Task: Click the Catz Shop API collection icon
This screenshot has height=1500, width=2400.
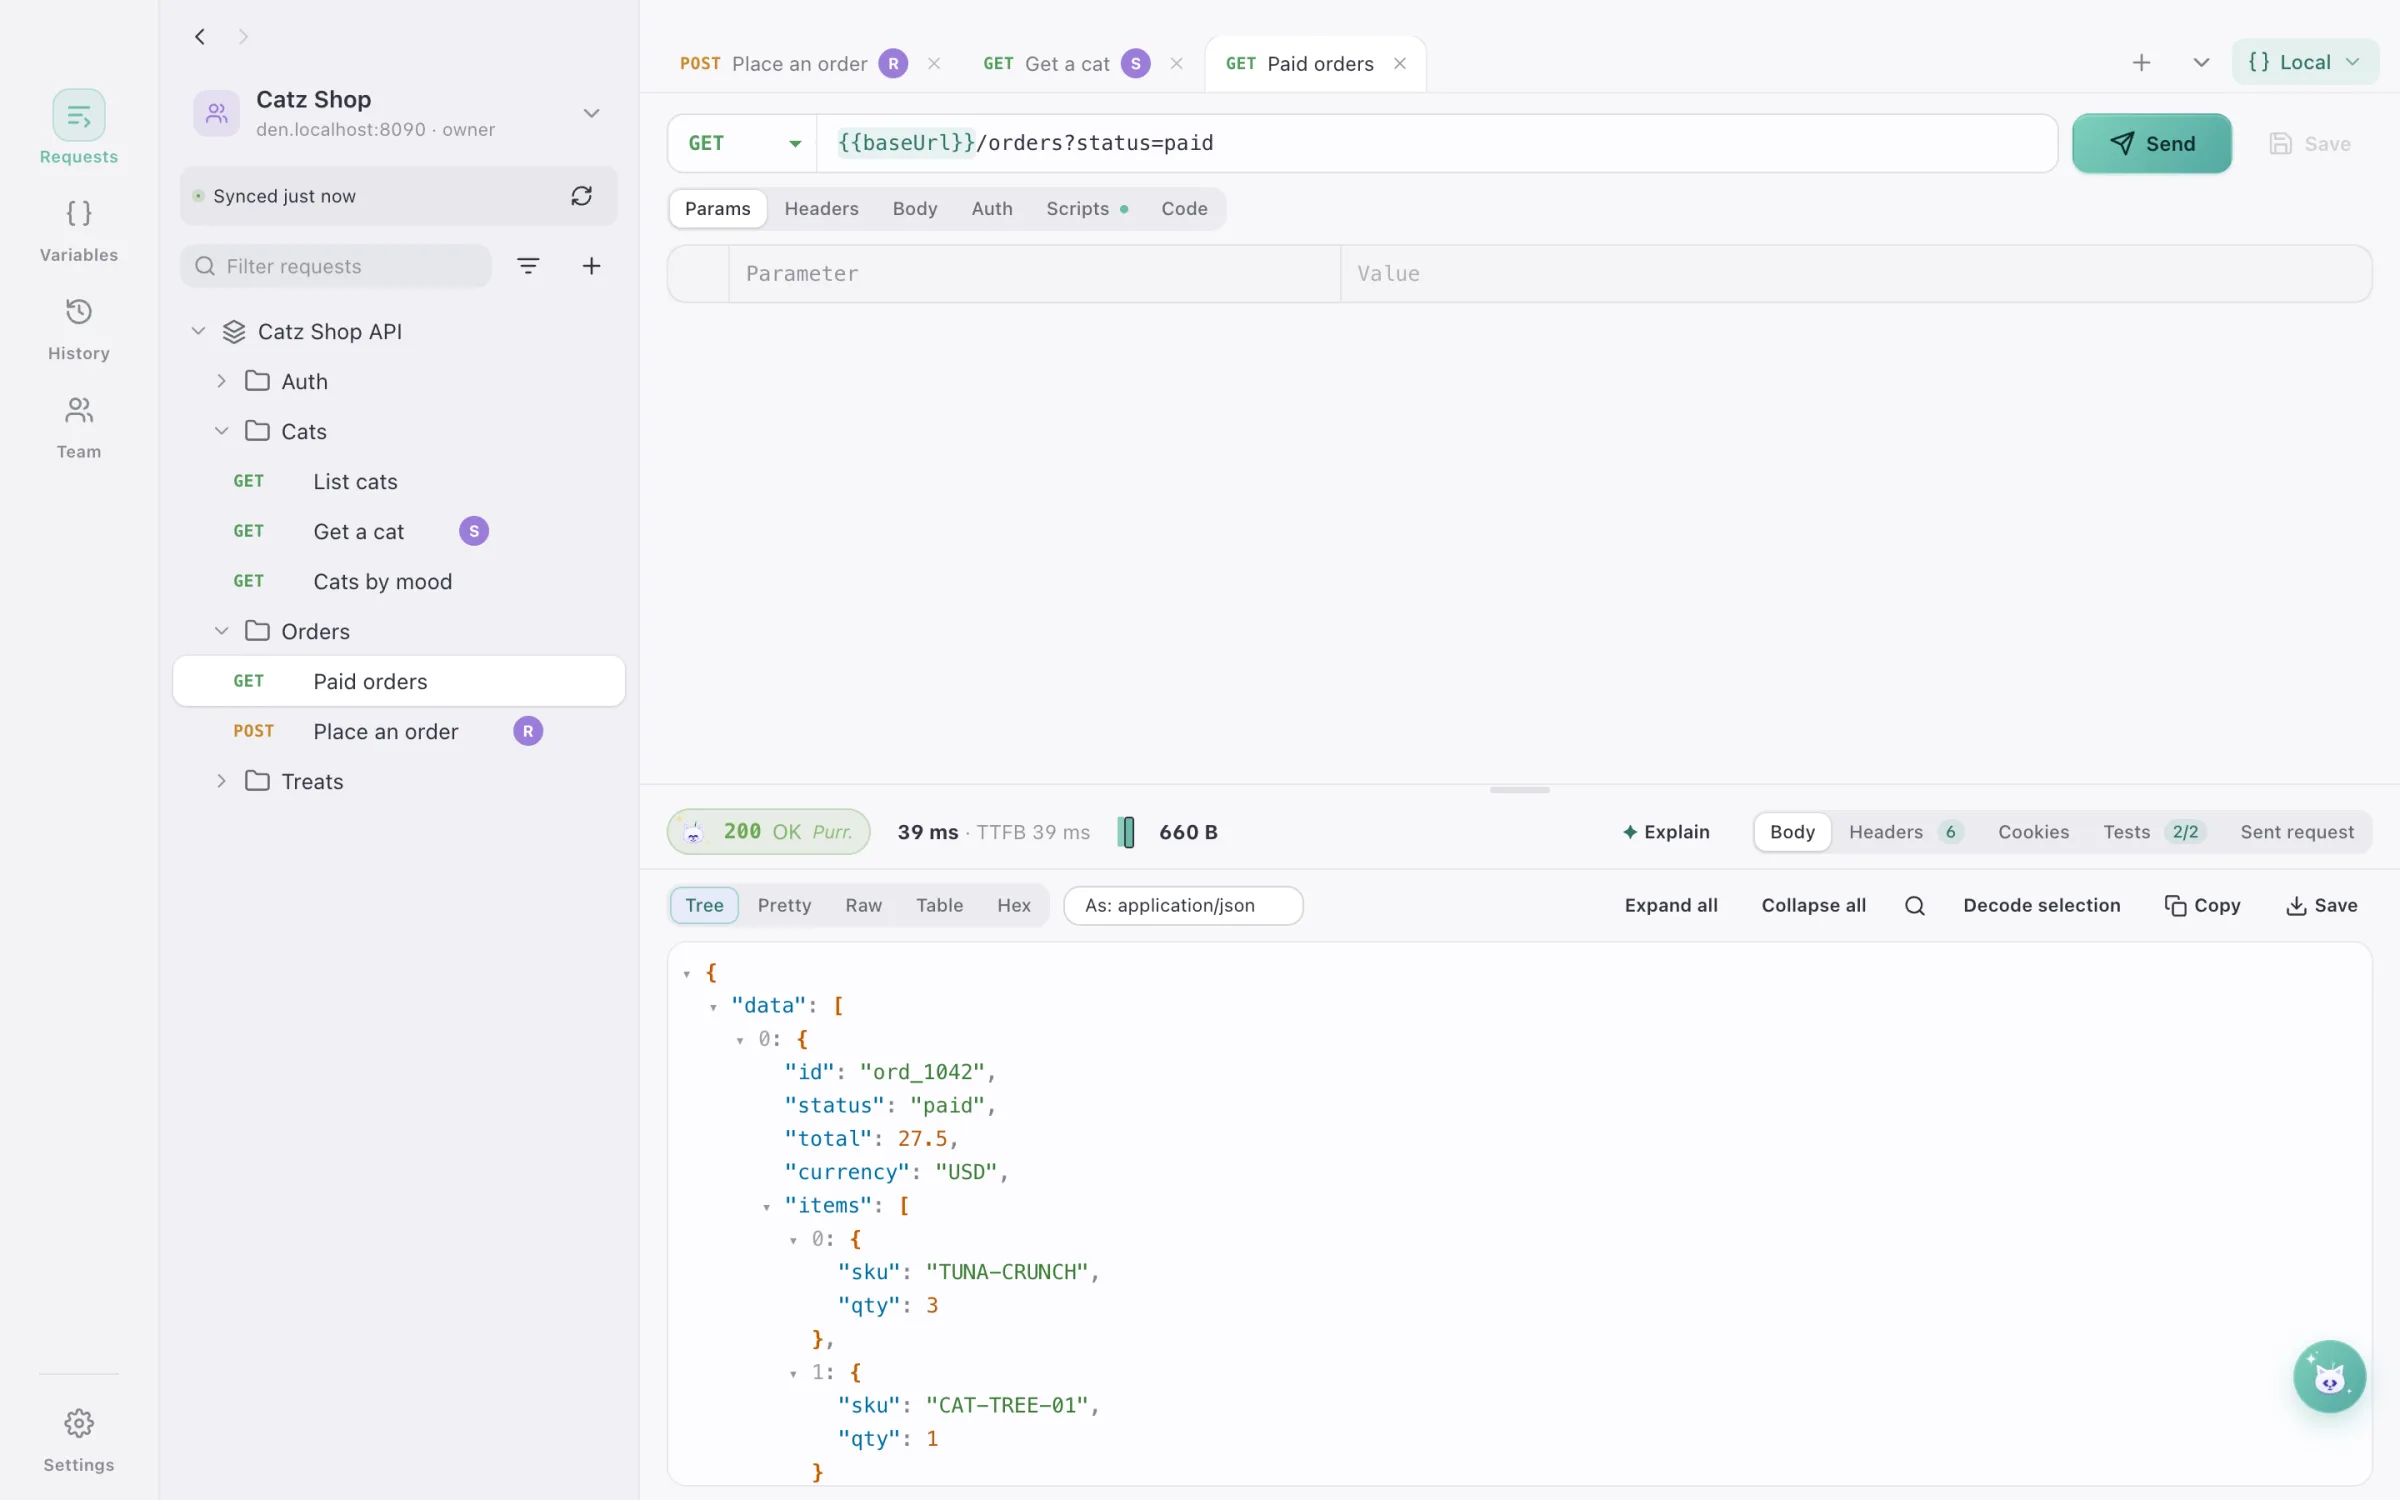Action: 234,332
